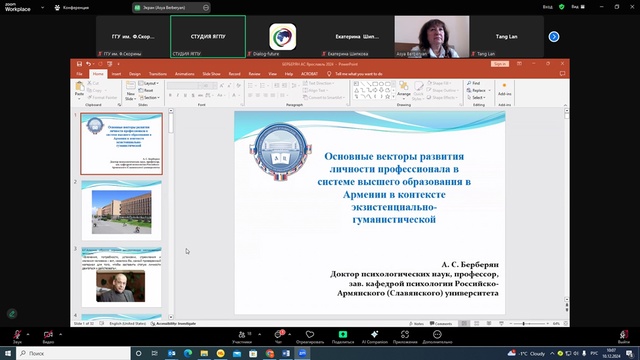The width and height of the screenshot is (640, 360).
Task: Show hidden system tray icons chevron
Action: coord(552,353)
